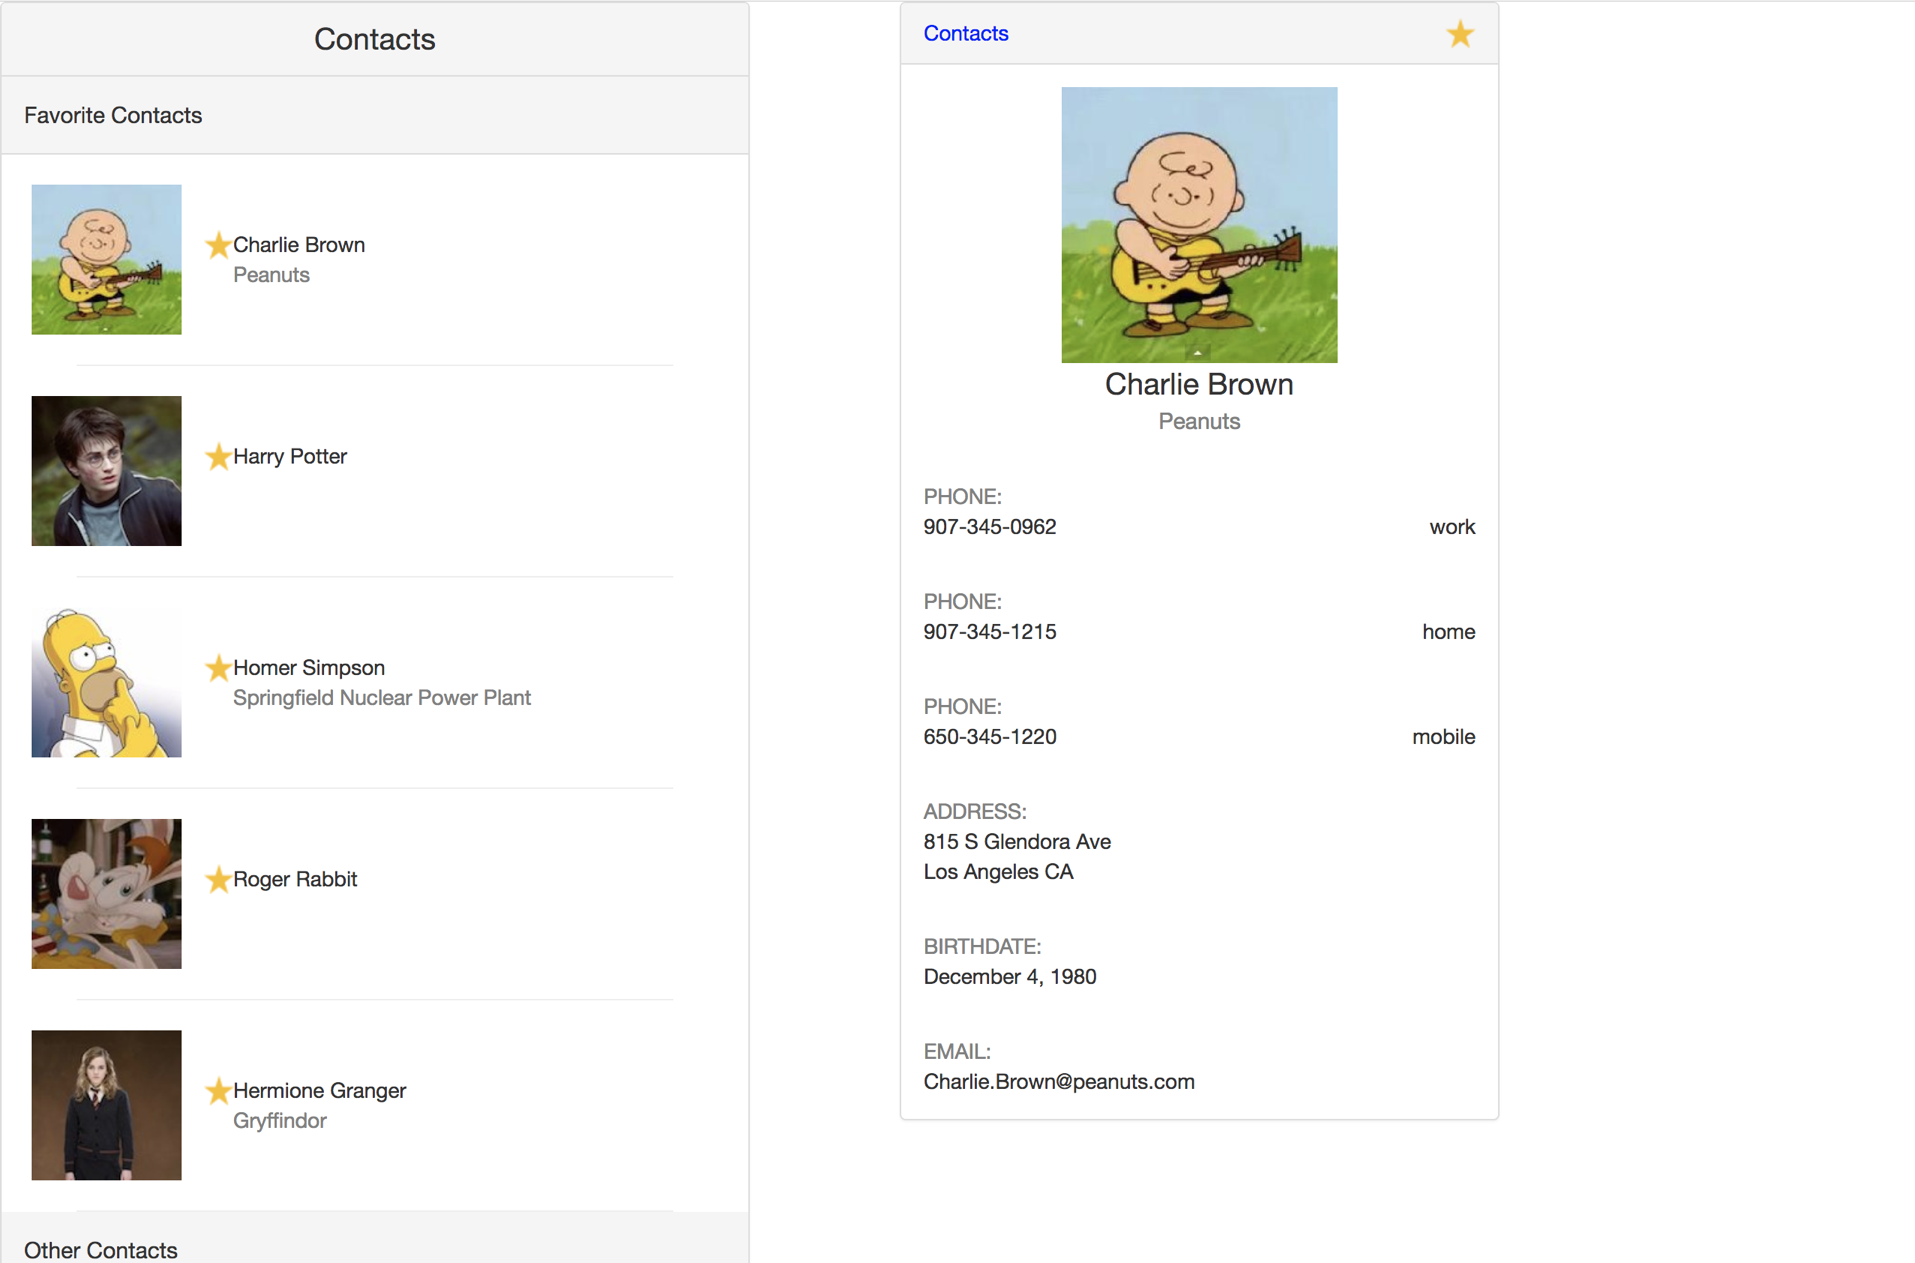Click the mobile phone number 650-345-1220

pyautogui.click(x=990, y=737)
